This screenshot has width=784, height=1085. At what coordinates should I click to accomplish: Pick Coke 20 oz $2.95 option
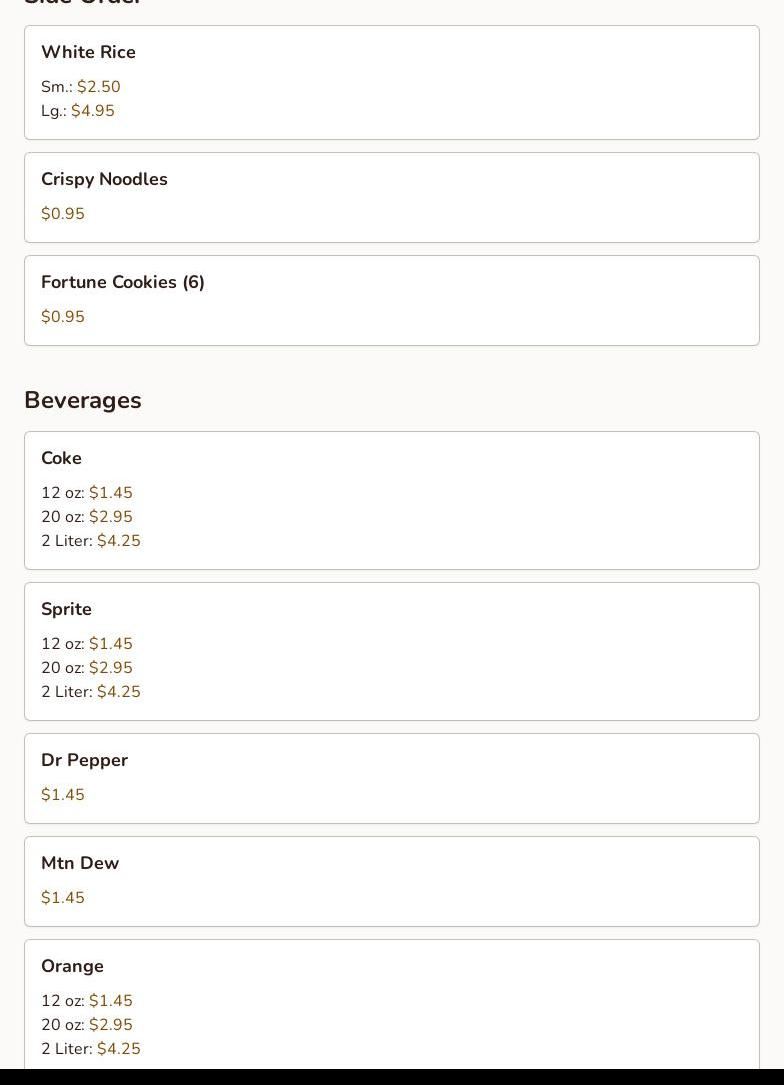(x=86, y=517)
